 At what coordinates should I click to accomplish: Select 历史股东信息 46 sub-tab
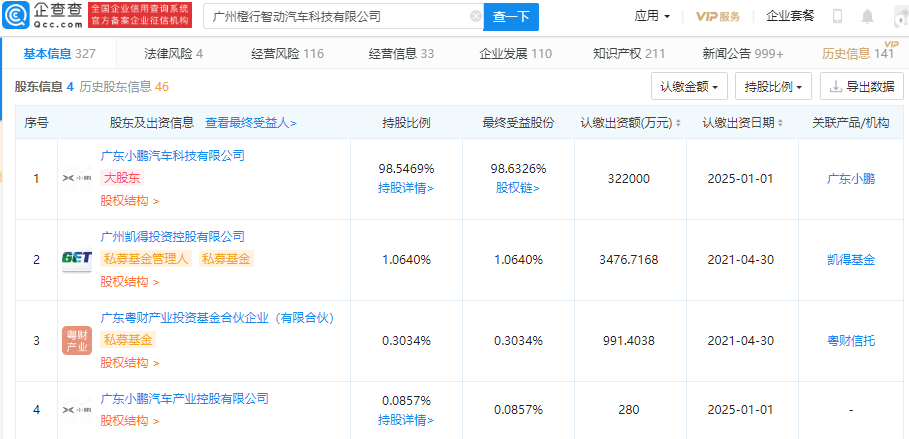tap(123, 87)
